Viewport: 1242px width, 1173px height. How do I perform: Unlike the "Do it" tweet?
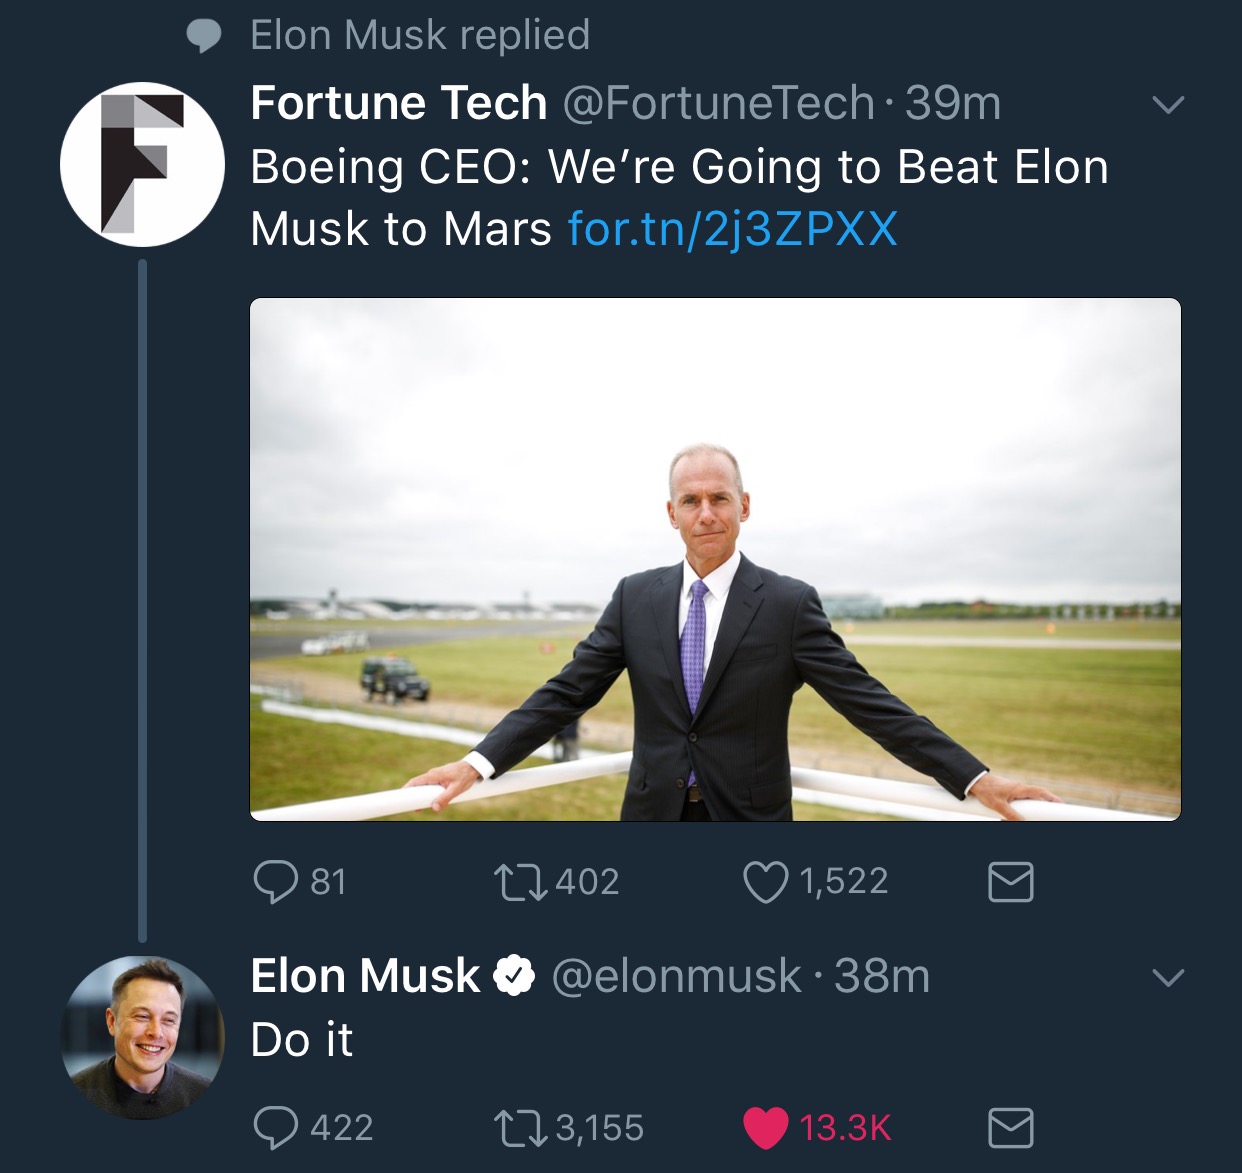point(766,1128)
